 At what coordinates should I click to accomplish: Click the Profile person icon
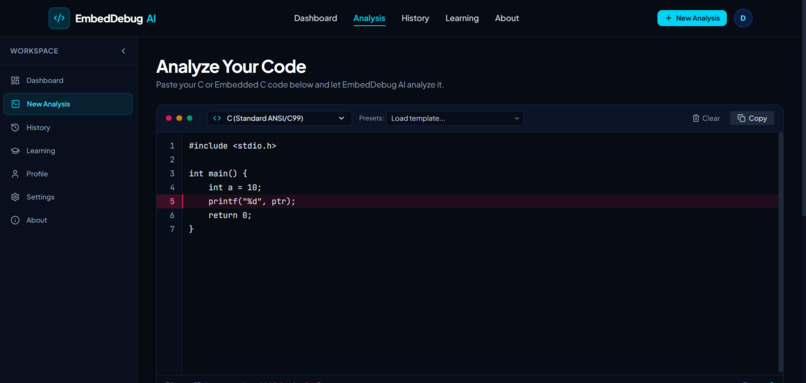(x=15, y=174)
